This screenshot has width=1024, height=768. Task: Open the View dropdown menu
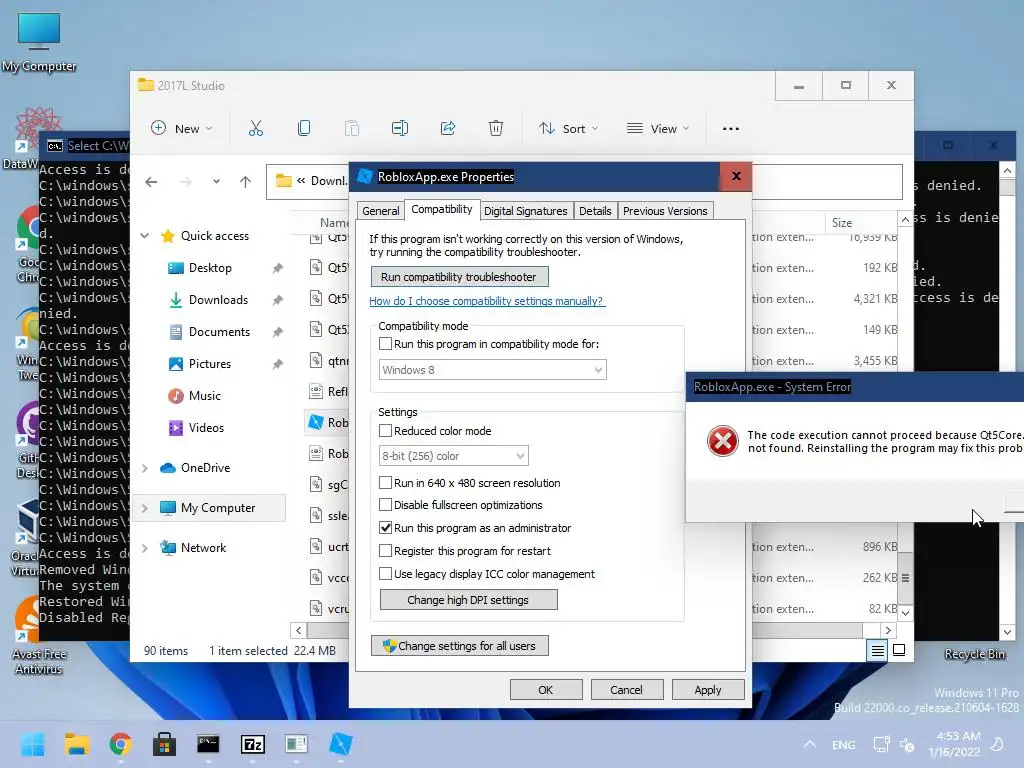[658, 129]
